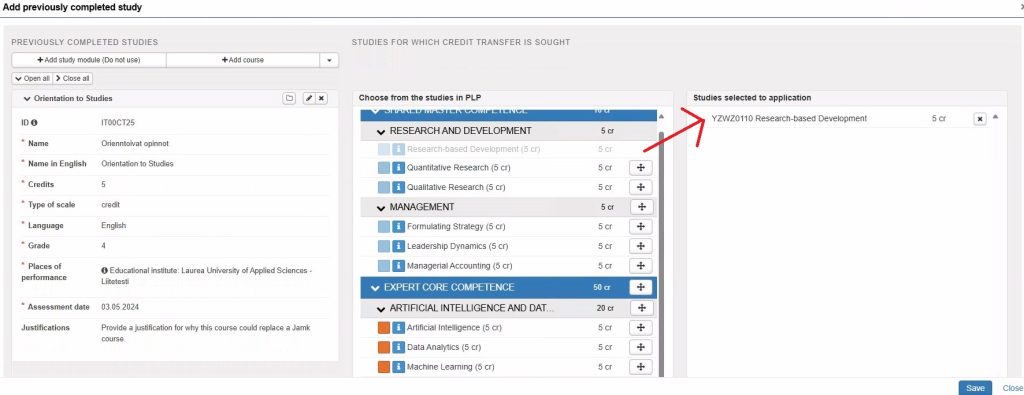Screen dimensions: 1024x395
Task: Click assessment date 03.05.2024
Action: pos(120,307)
